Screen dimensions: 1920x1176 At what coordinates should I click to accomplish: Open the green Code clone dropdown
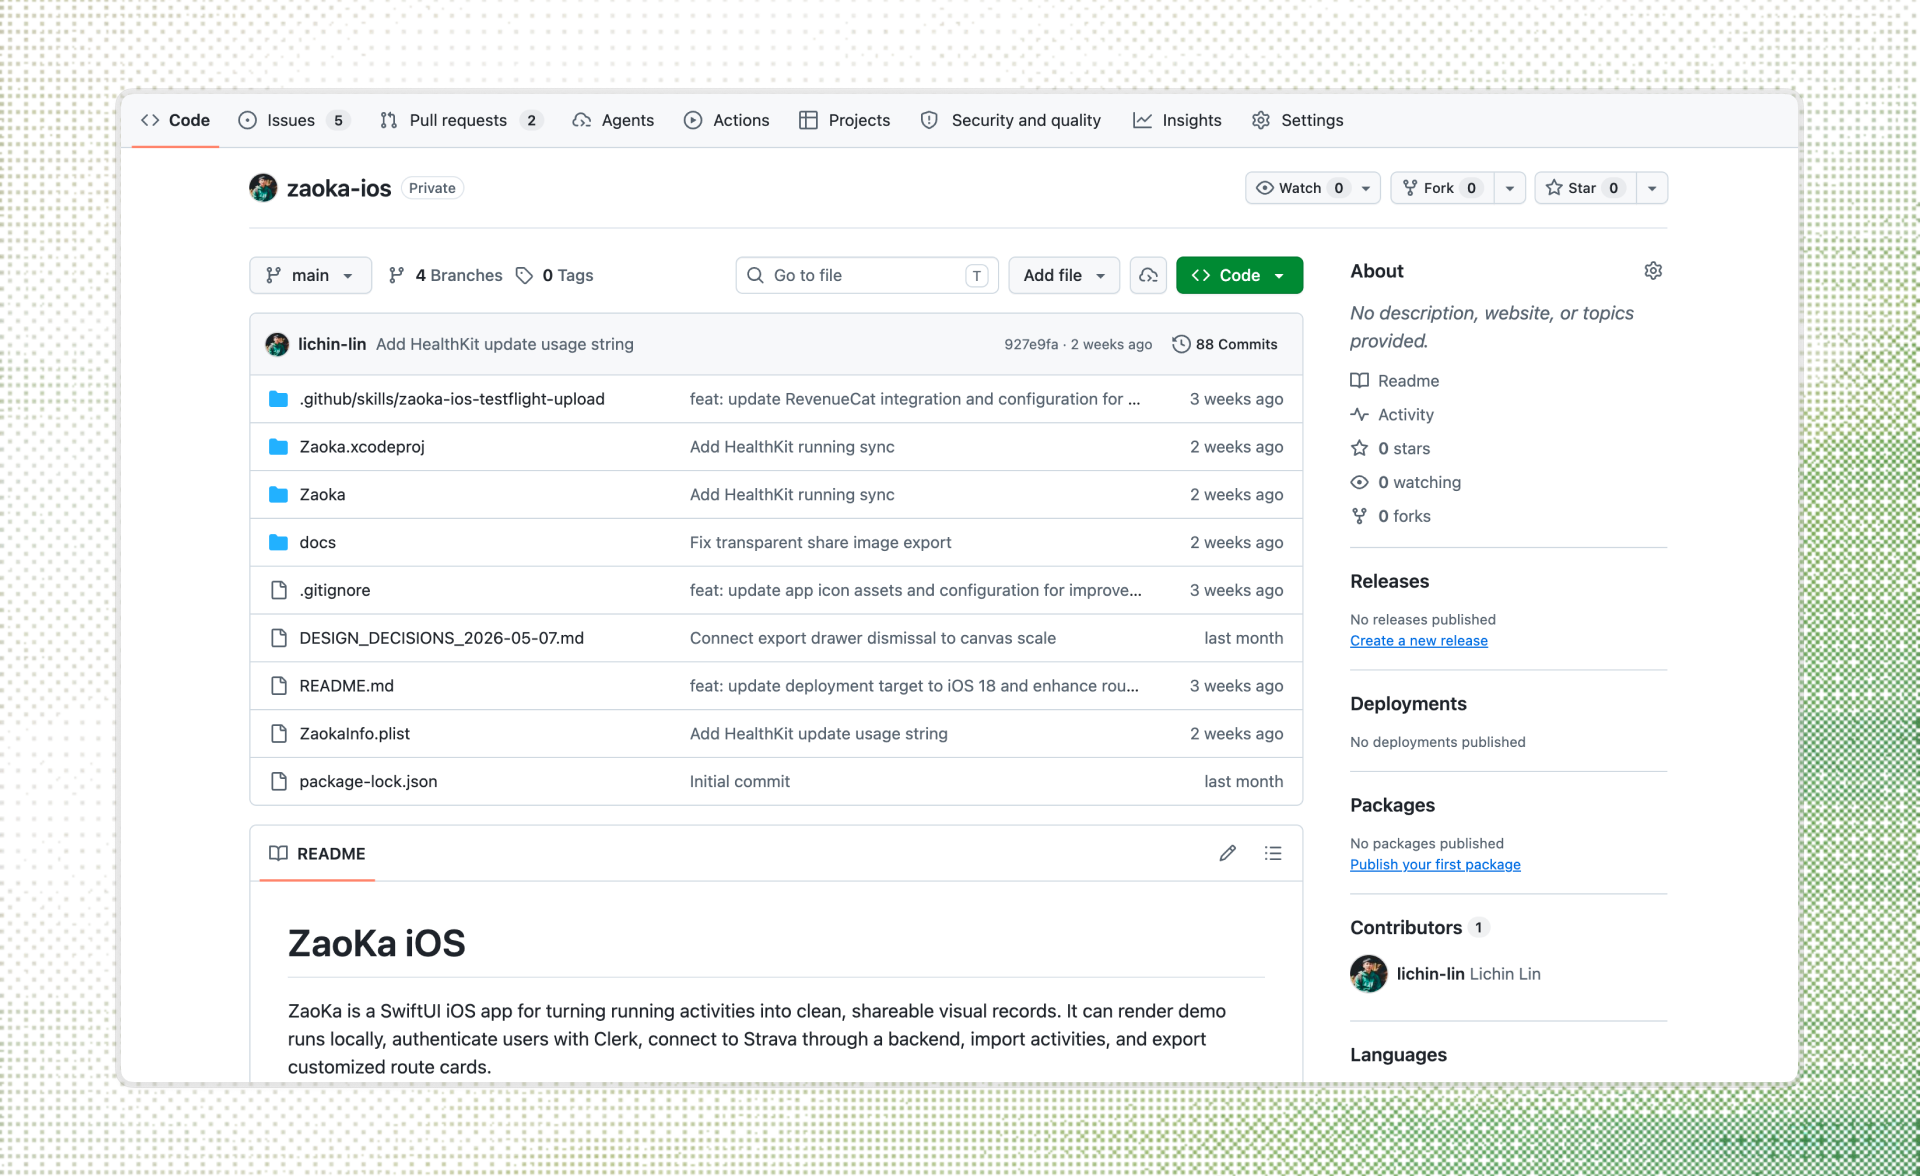[1239, 275]
